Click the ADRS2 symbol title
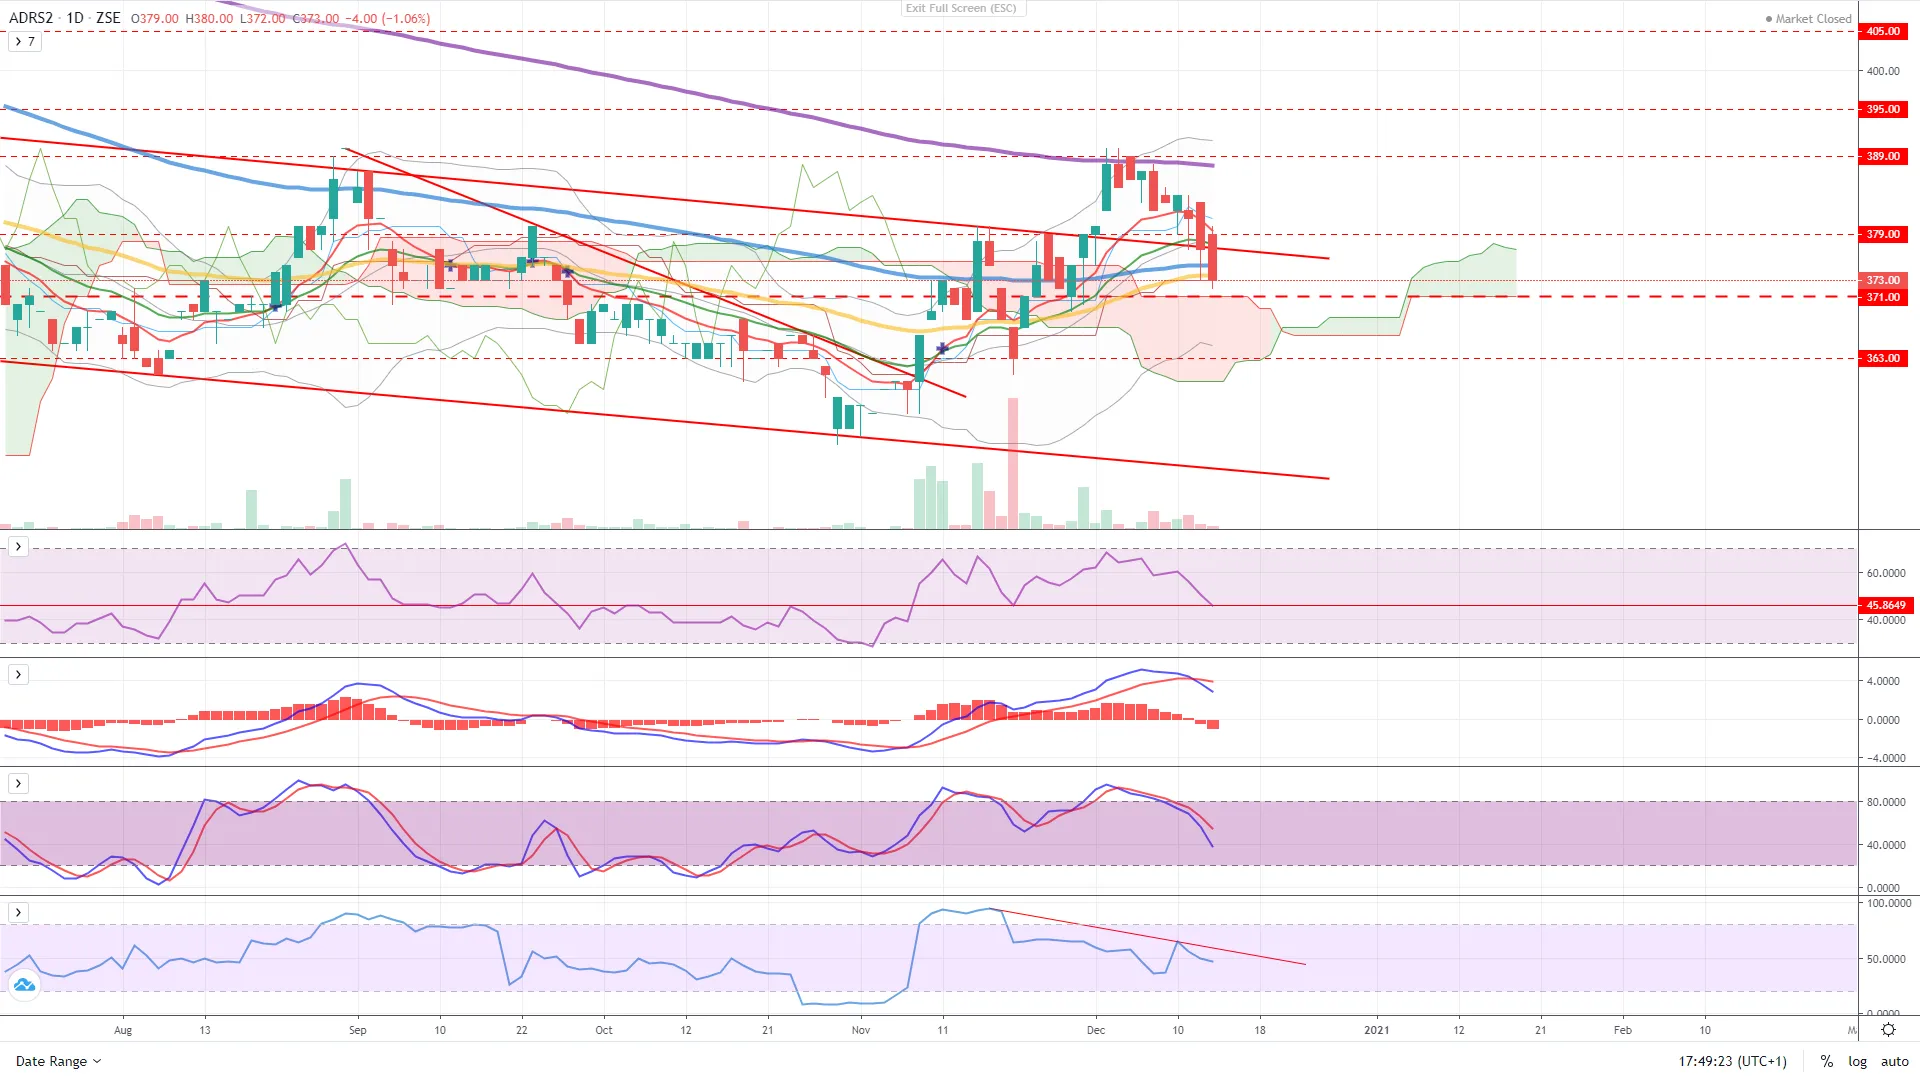This screenshot has width=1920, height=1080. [x=30, y=18]
